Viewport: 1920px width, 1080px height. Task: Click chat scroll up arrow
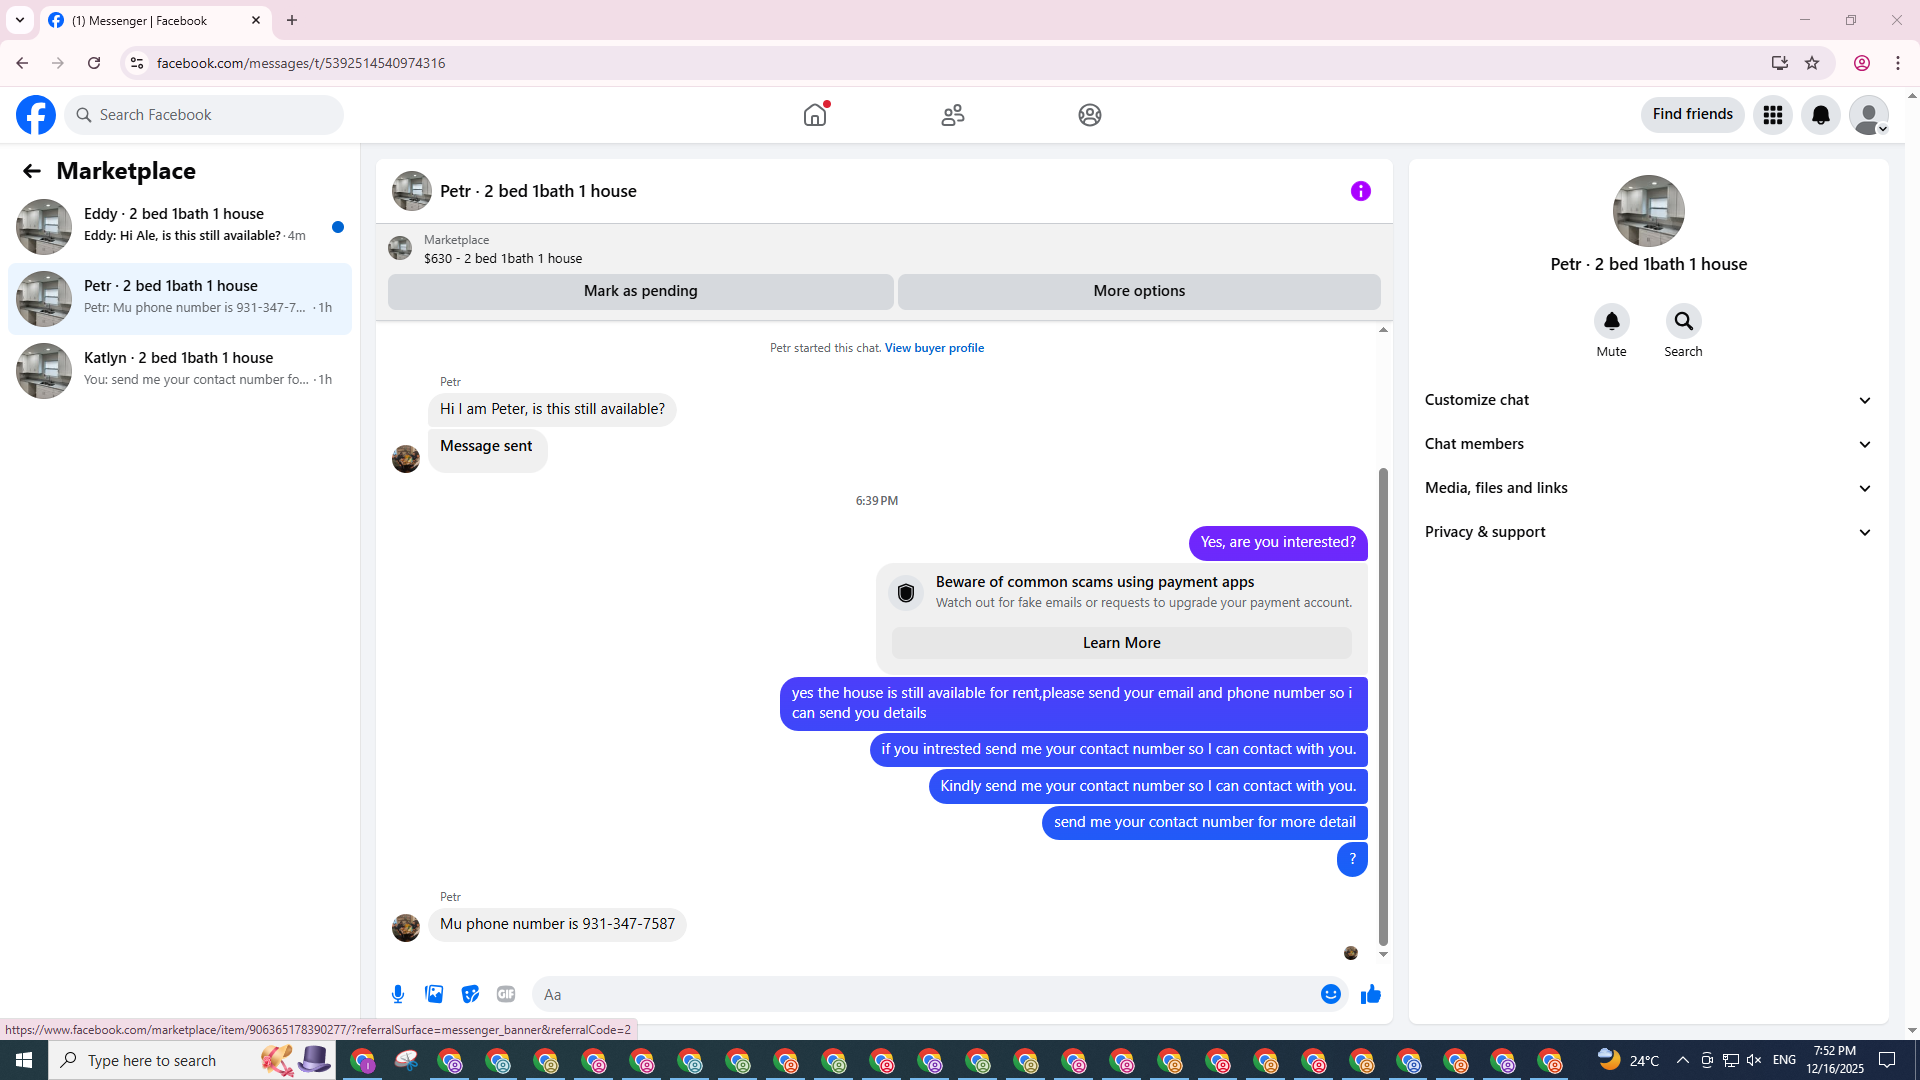1383,330
